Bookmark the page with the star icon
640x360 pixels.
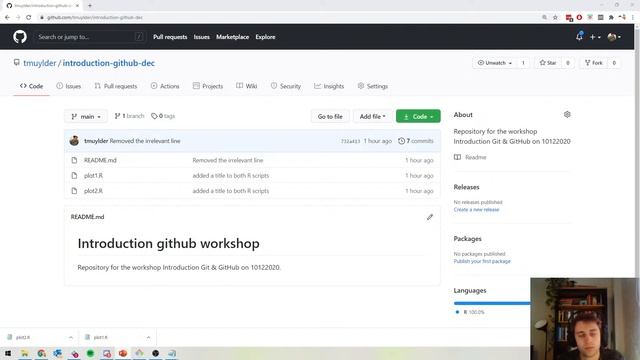pos(555,17)
